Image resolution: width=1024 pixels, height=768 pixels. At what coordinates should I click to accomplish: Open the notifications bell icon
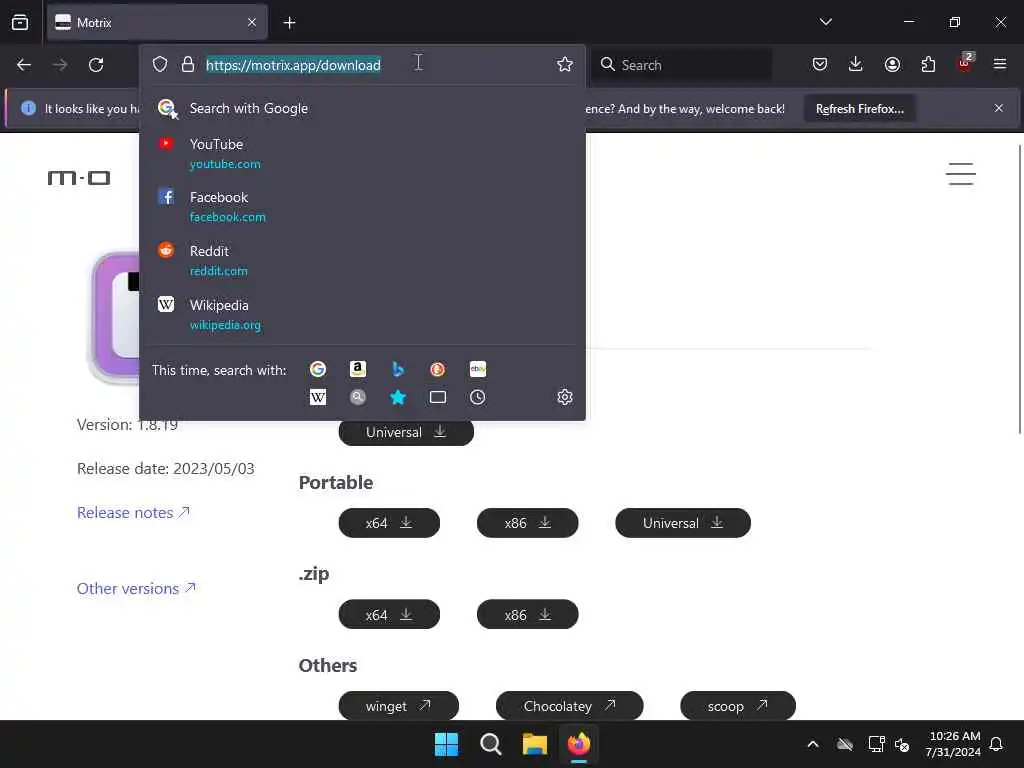pyautogui.click(x=997, y=744)
